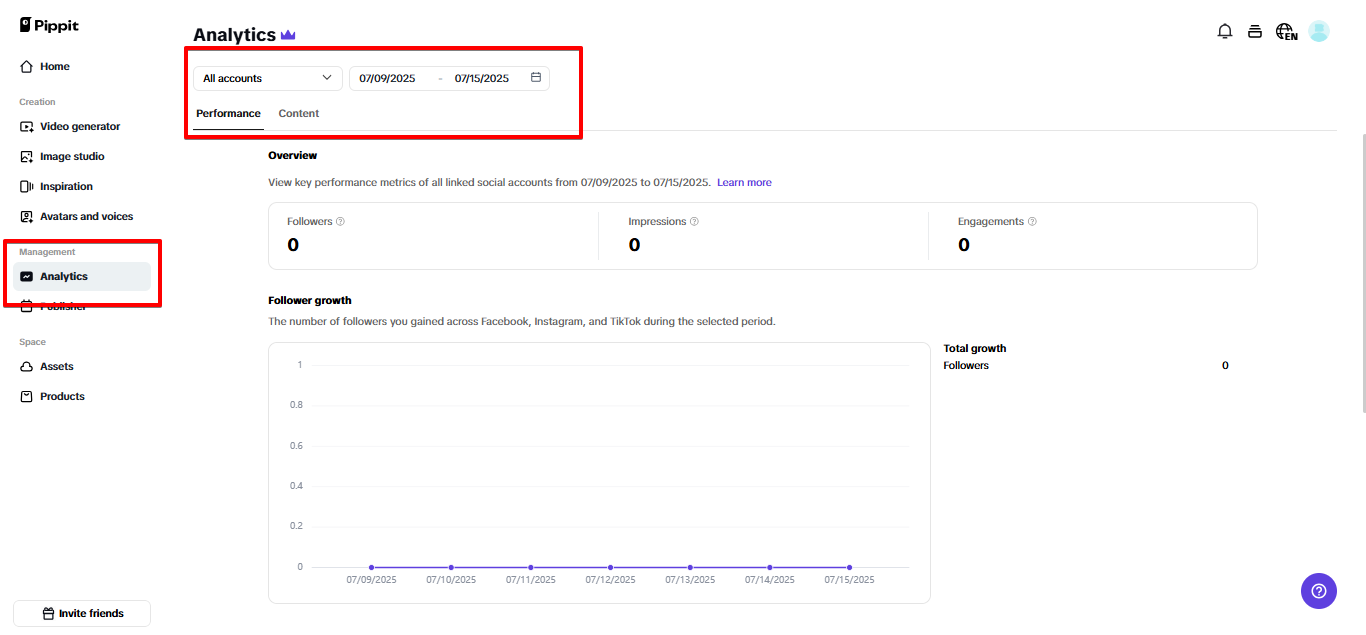
Task: Click the credits card icon in header
Action: [x=1255, y=32]
